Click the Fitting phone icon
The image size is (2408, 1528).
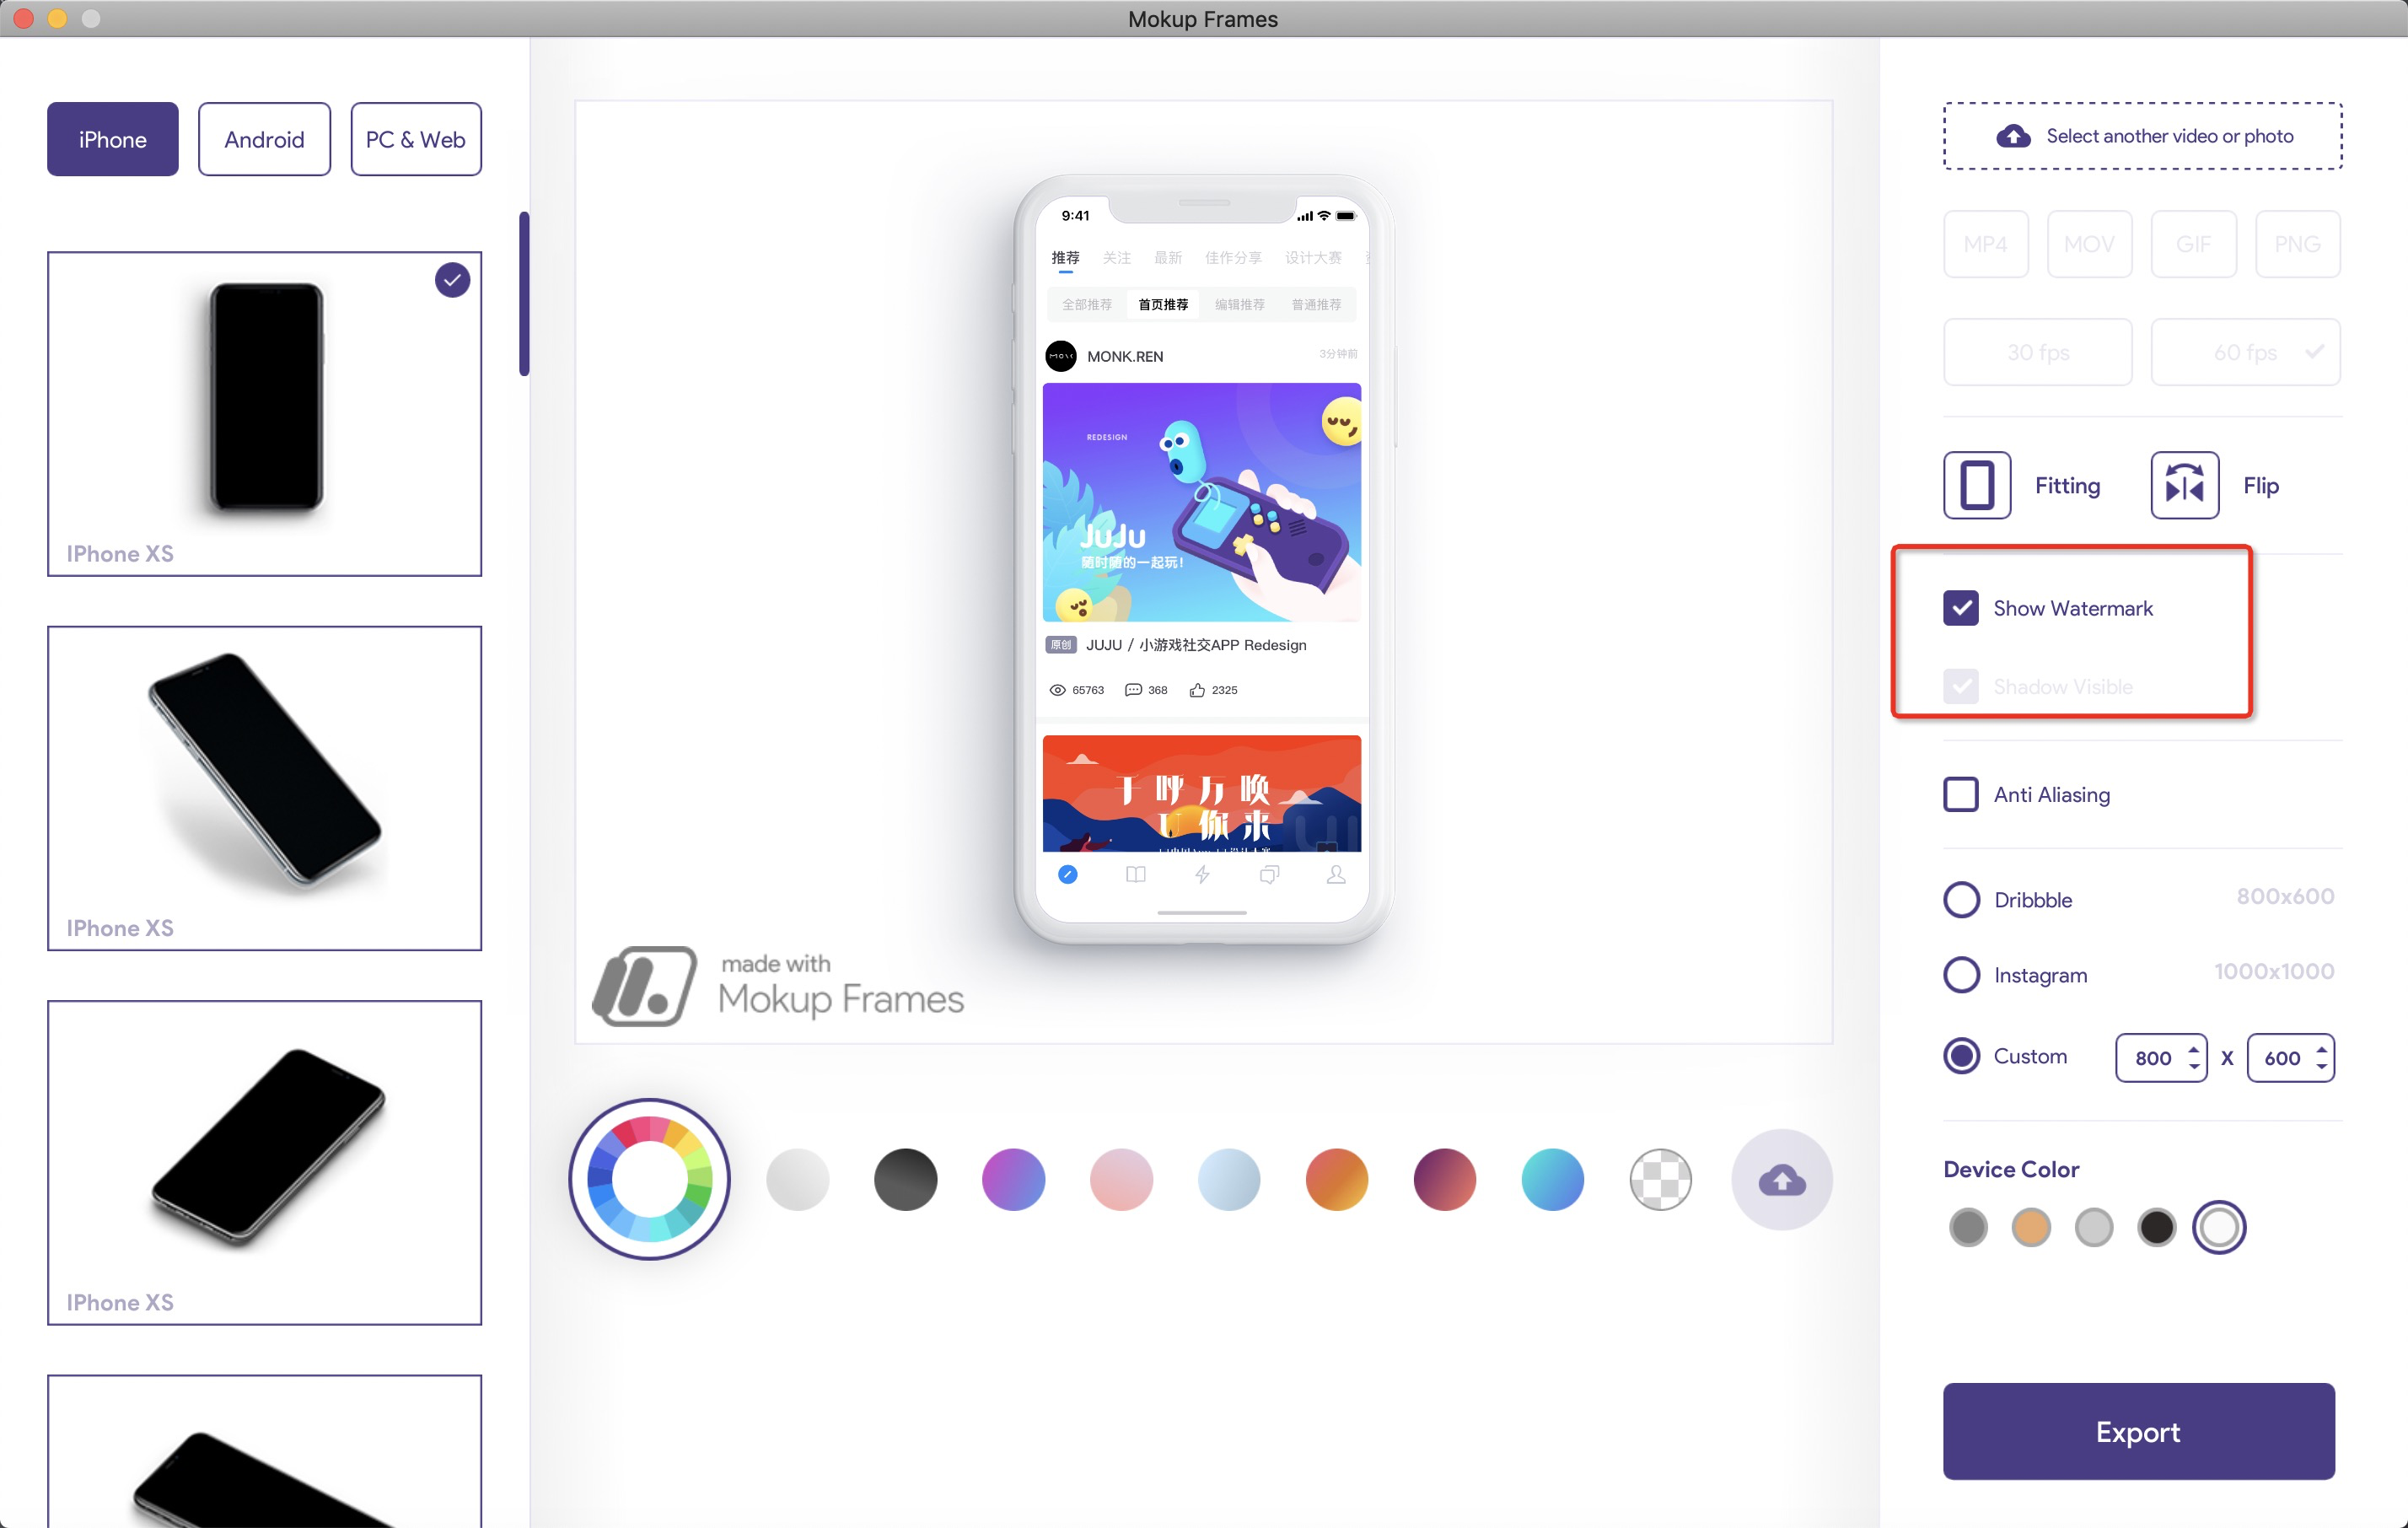[1977, 485]
